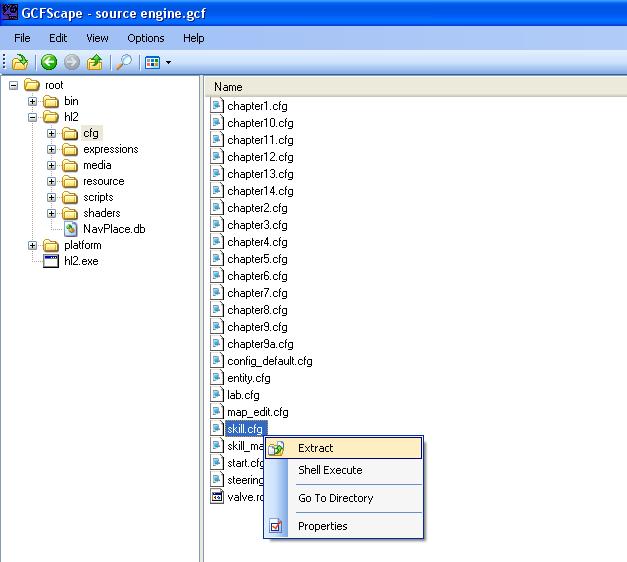Click the map_edit.cfg file icon
This screenshot has width=627, height=562.
click(x=217, y=412)
